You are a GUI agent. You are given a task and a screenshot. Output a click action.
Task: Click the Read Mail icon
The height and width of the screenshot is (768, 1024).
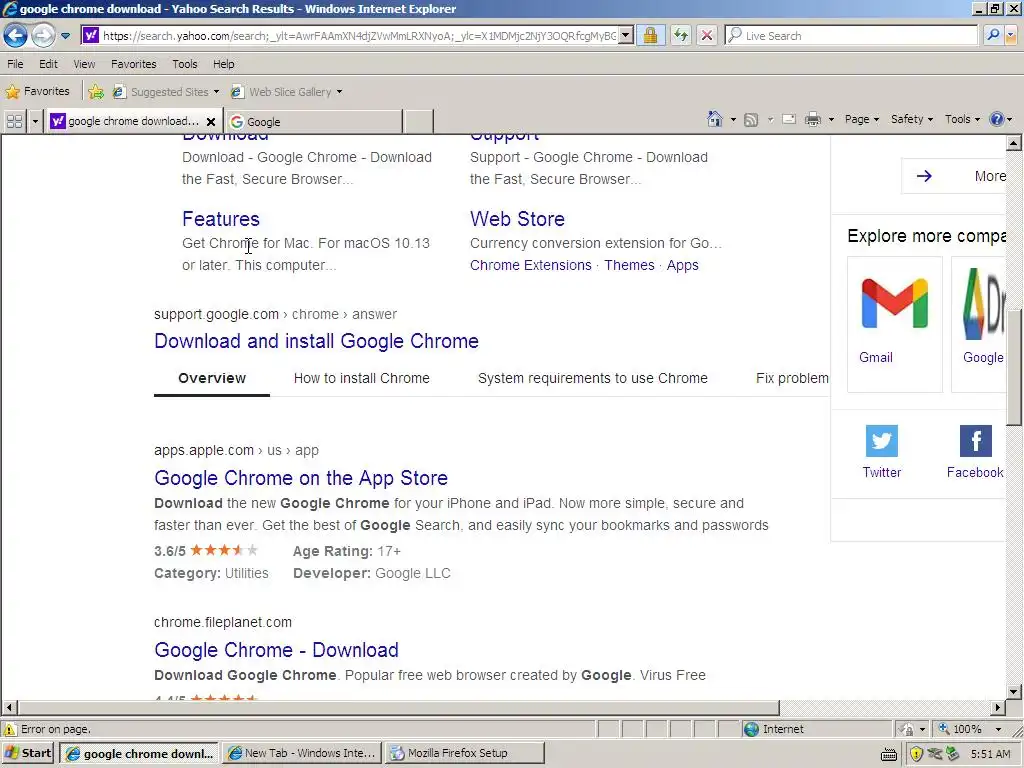tap(789, 119)
